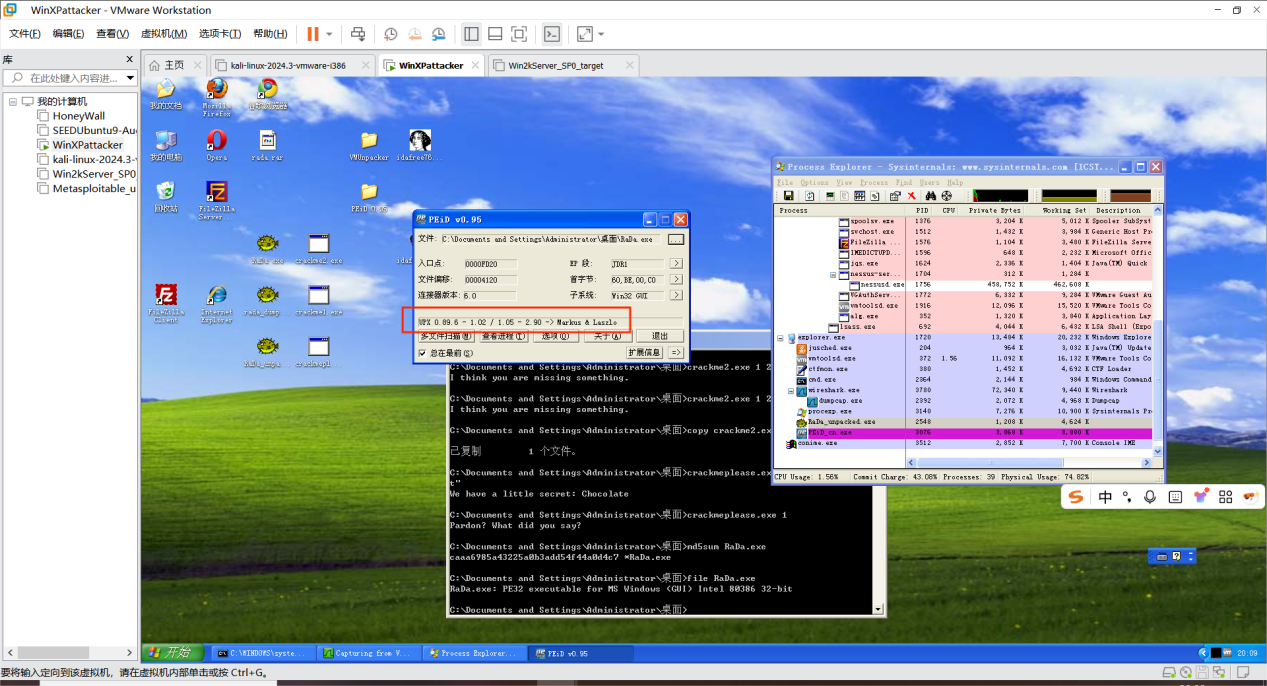Open Process Explorer Options menu

point(814,183)
